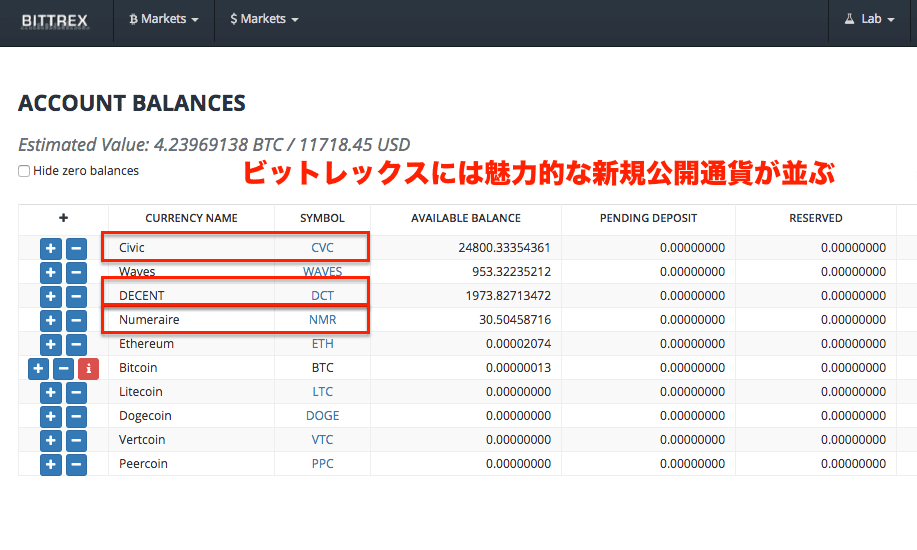Click the withdraw minus icon for Bitcoin
The image size is (917, 550).
coord(64,369)
